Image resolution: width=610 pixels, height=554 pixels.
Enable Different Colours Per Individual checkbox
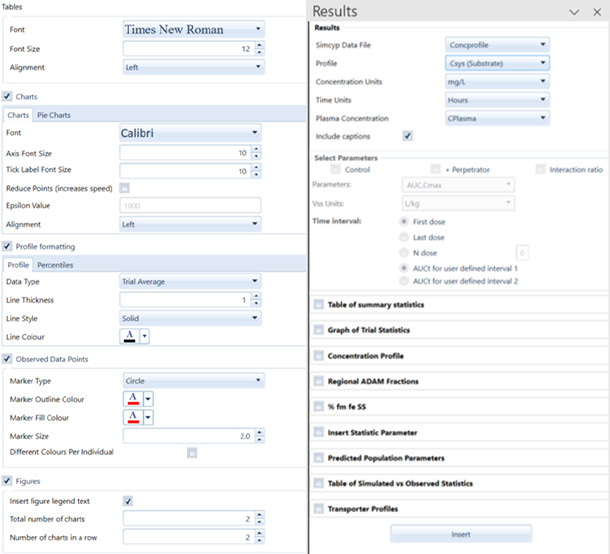click(192, 452)
